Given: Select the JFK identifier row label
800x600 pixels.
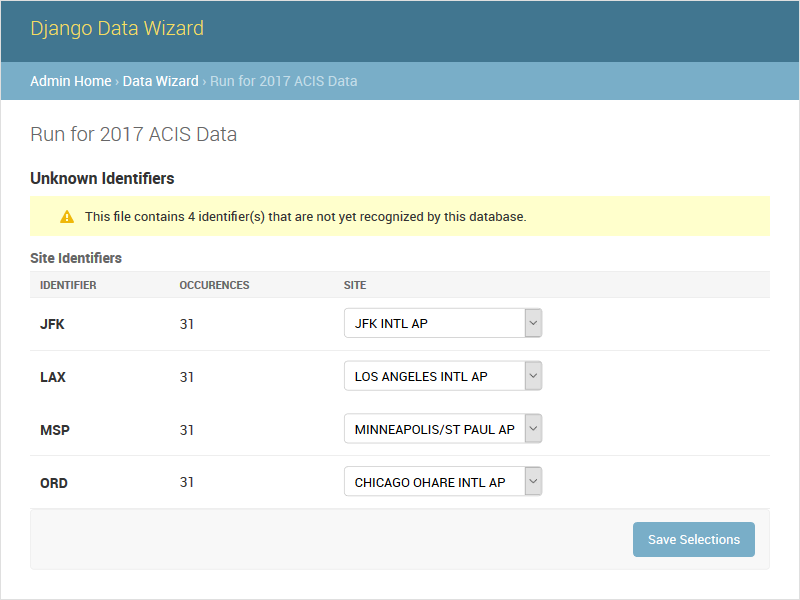Looking at the screenshot, I should pos(51,323).
